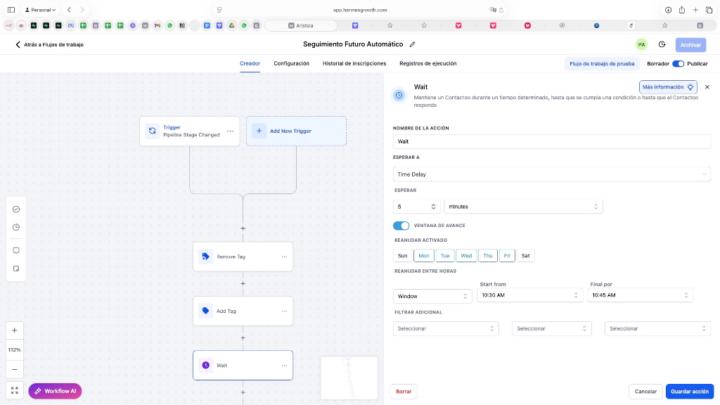
Task: Open the minutes unit dropdown
Action: tap(523, 206)
